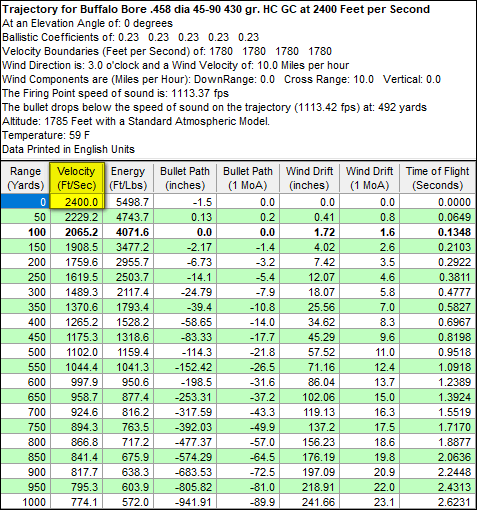Click energy value 816.2
The image size is (477, 510).
[128, 412]
